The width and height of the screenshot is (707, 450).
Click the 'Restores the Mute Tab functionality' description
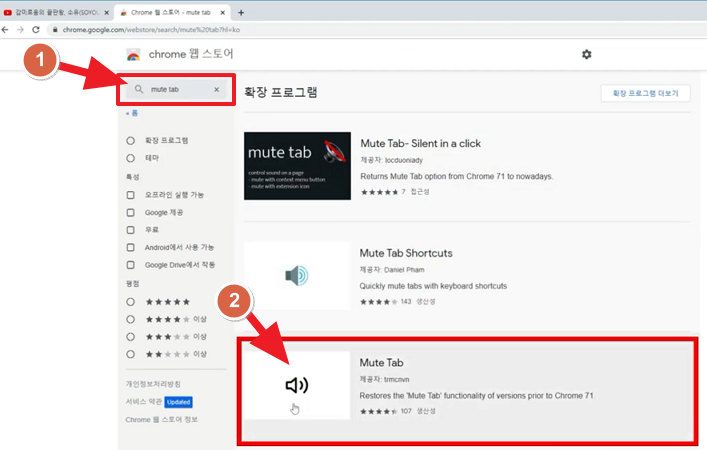point(477,395)
